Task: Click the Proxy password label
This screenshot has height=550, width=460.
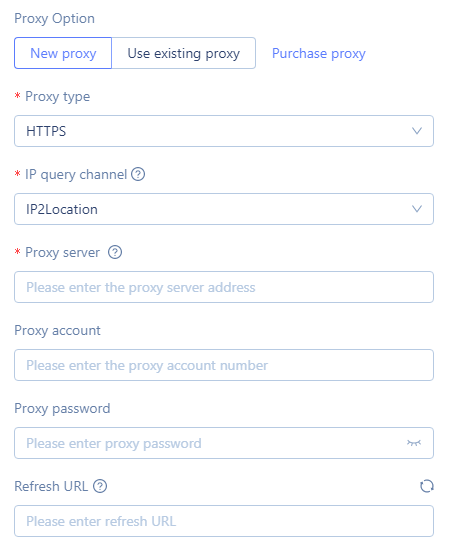Action: [x=62, y=408]
